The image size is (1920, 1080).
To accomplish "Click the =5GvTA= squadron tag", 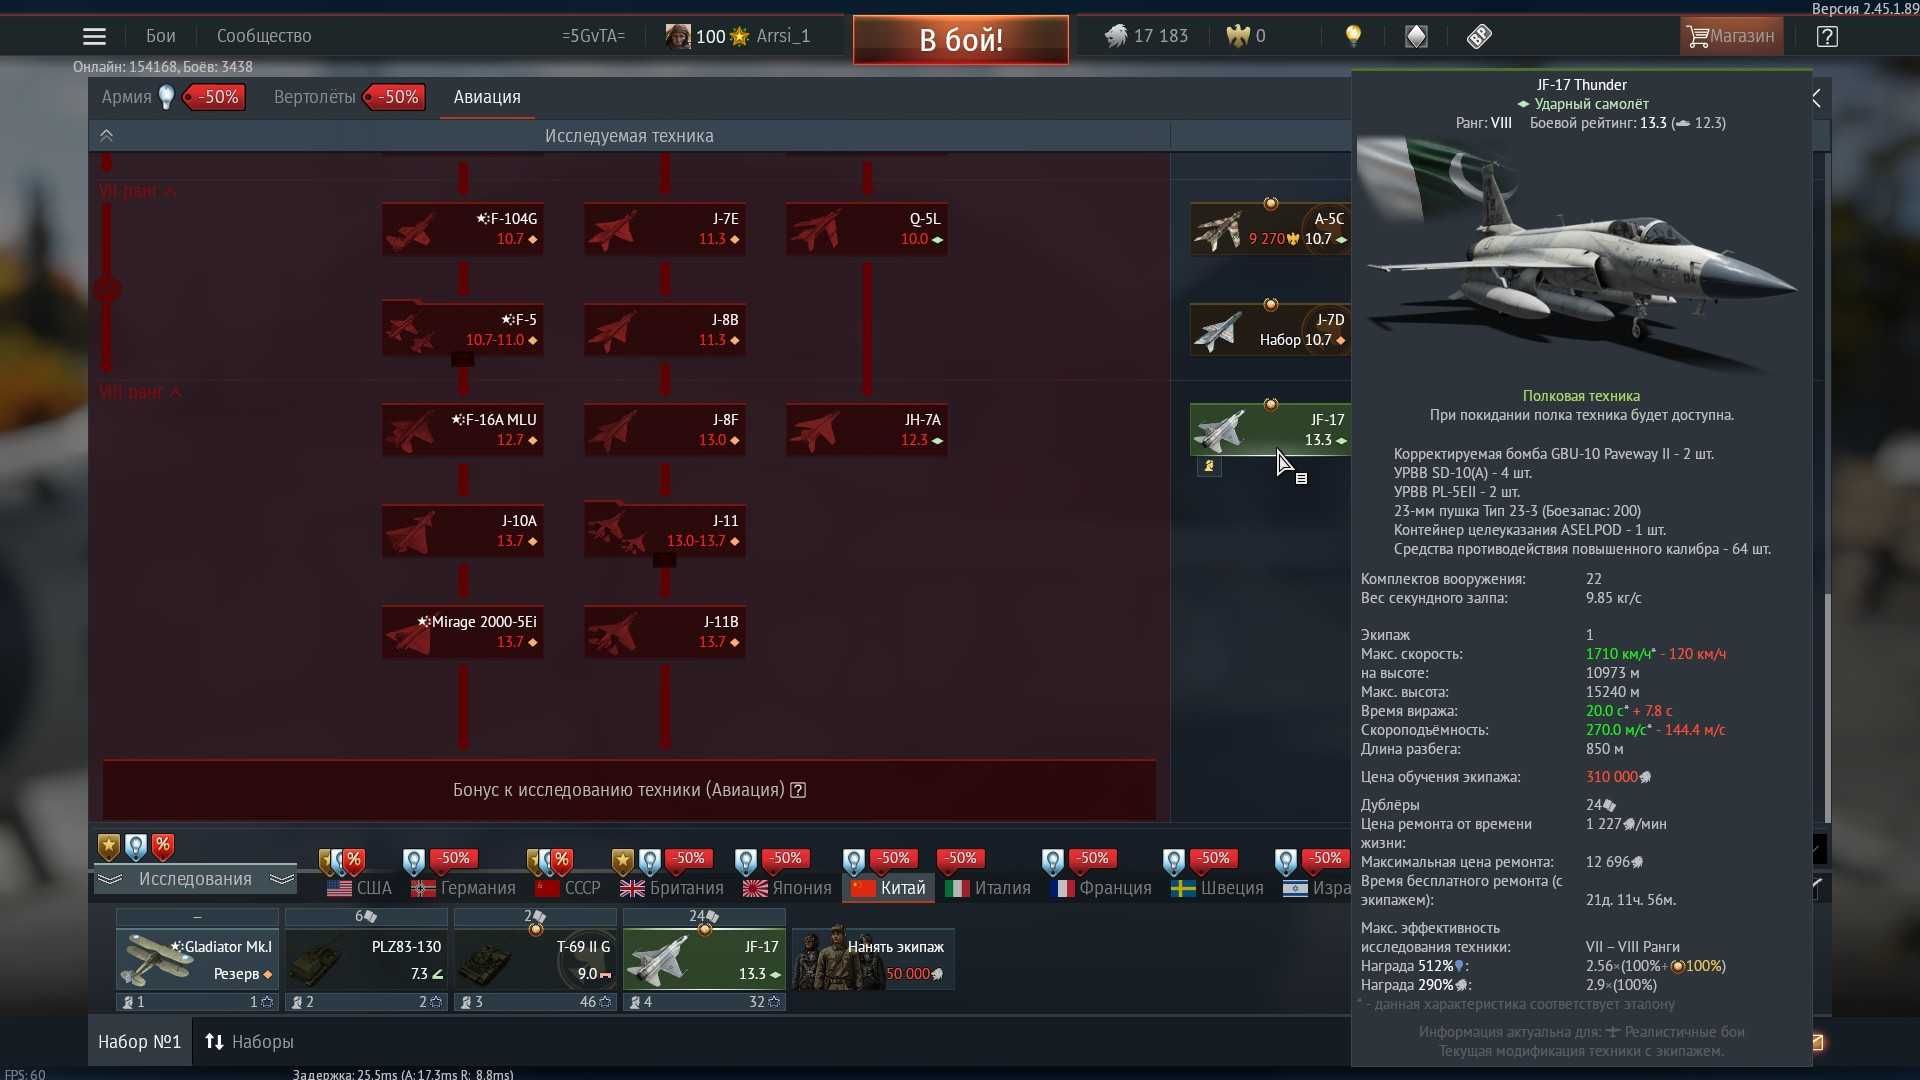I will point(593,36).
